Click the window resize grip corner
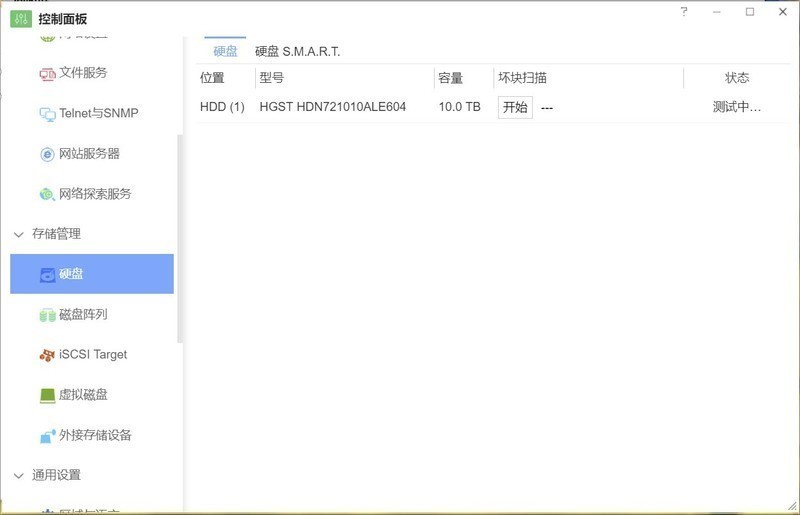Image resolution: width=800 pixels, height=515 pixels. (792, 506)
